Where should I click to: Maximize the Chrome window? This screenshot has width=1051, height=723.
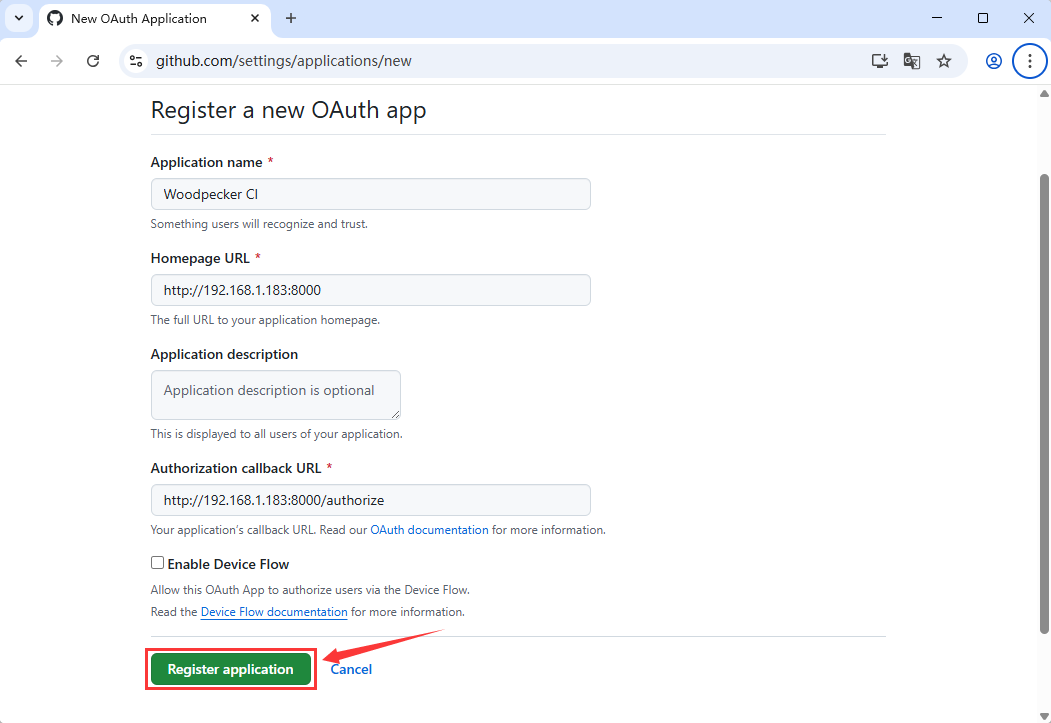tap(983, 18)
